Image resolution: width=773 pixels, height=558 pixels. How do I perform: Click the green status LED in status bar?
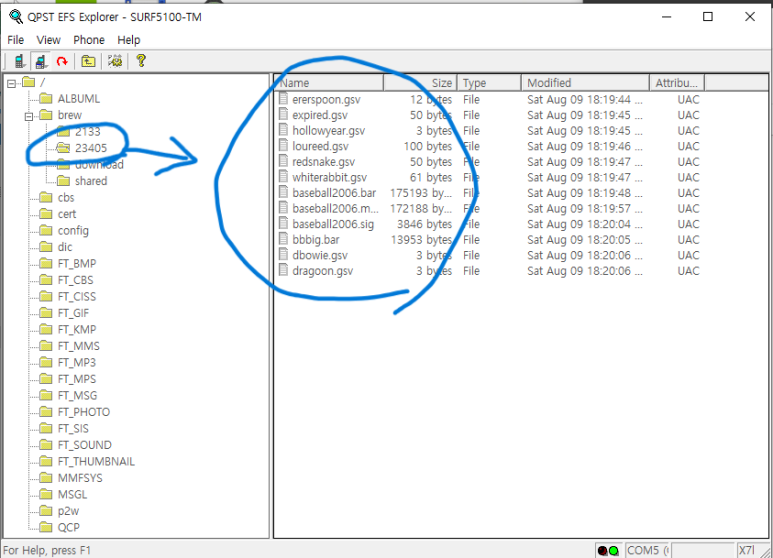pos(614,551)
